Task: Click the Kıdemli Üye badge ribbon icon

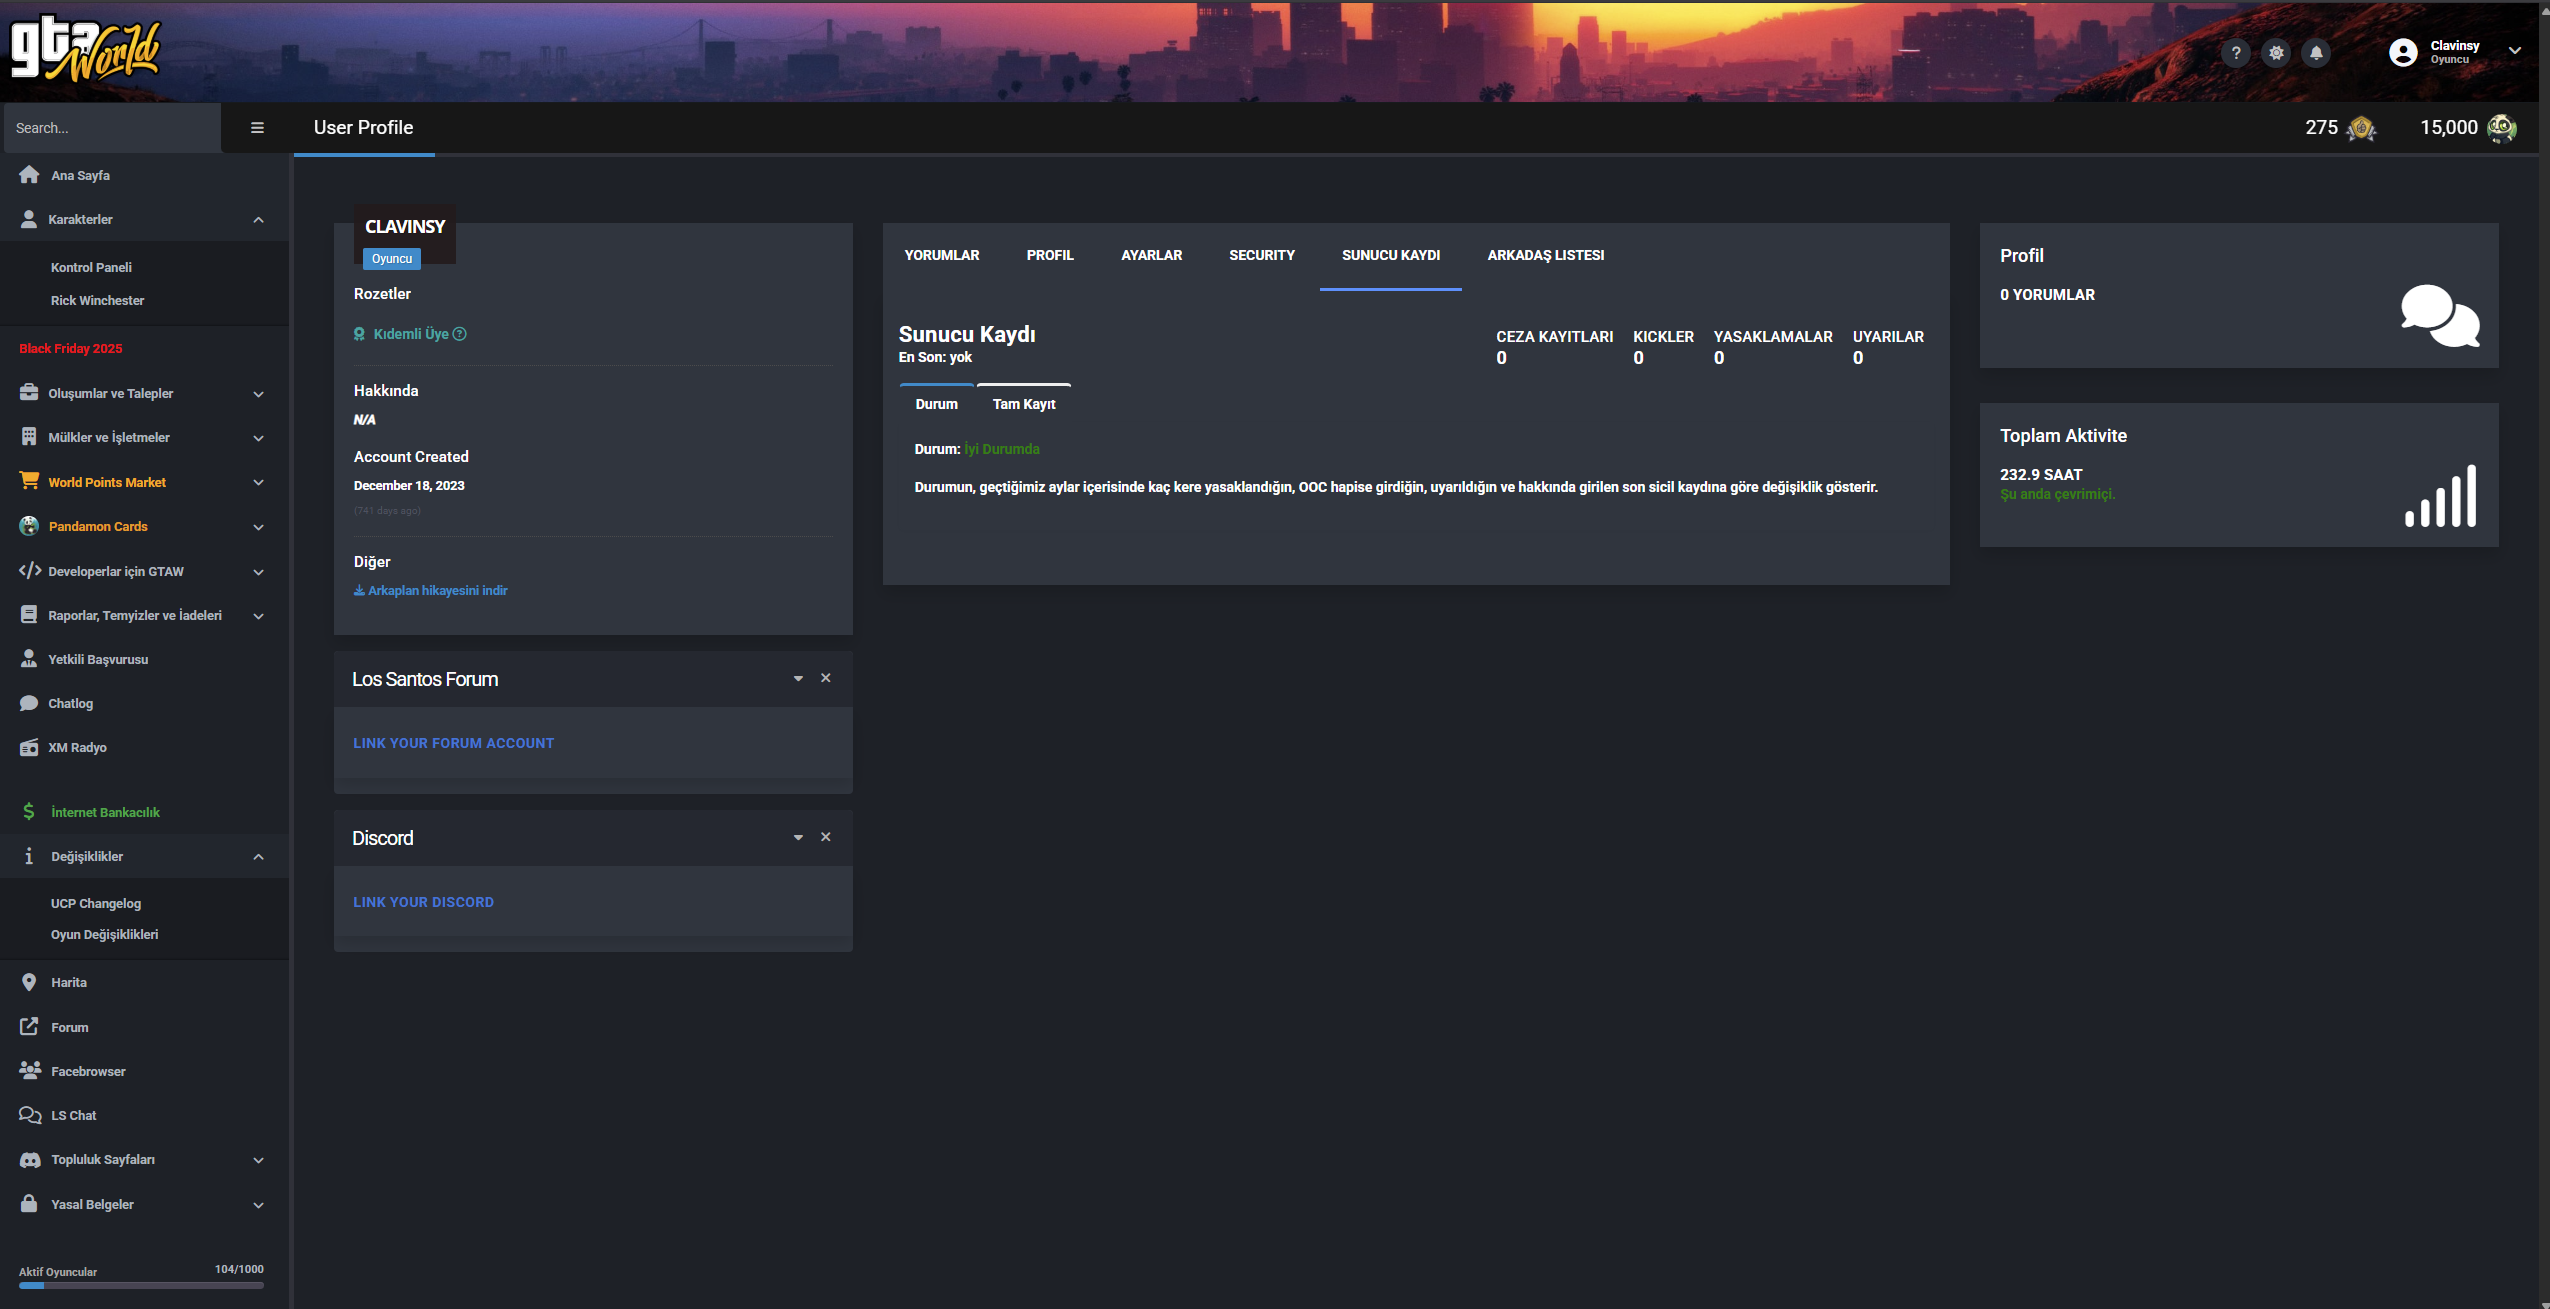Action: tap(359, 334)
